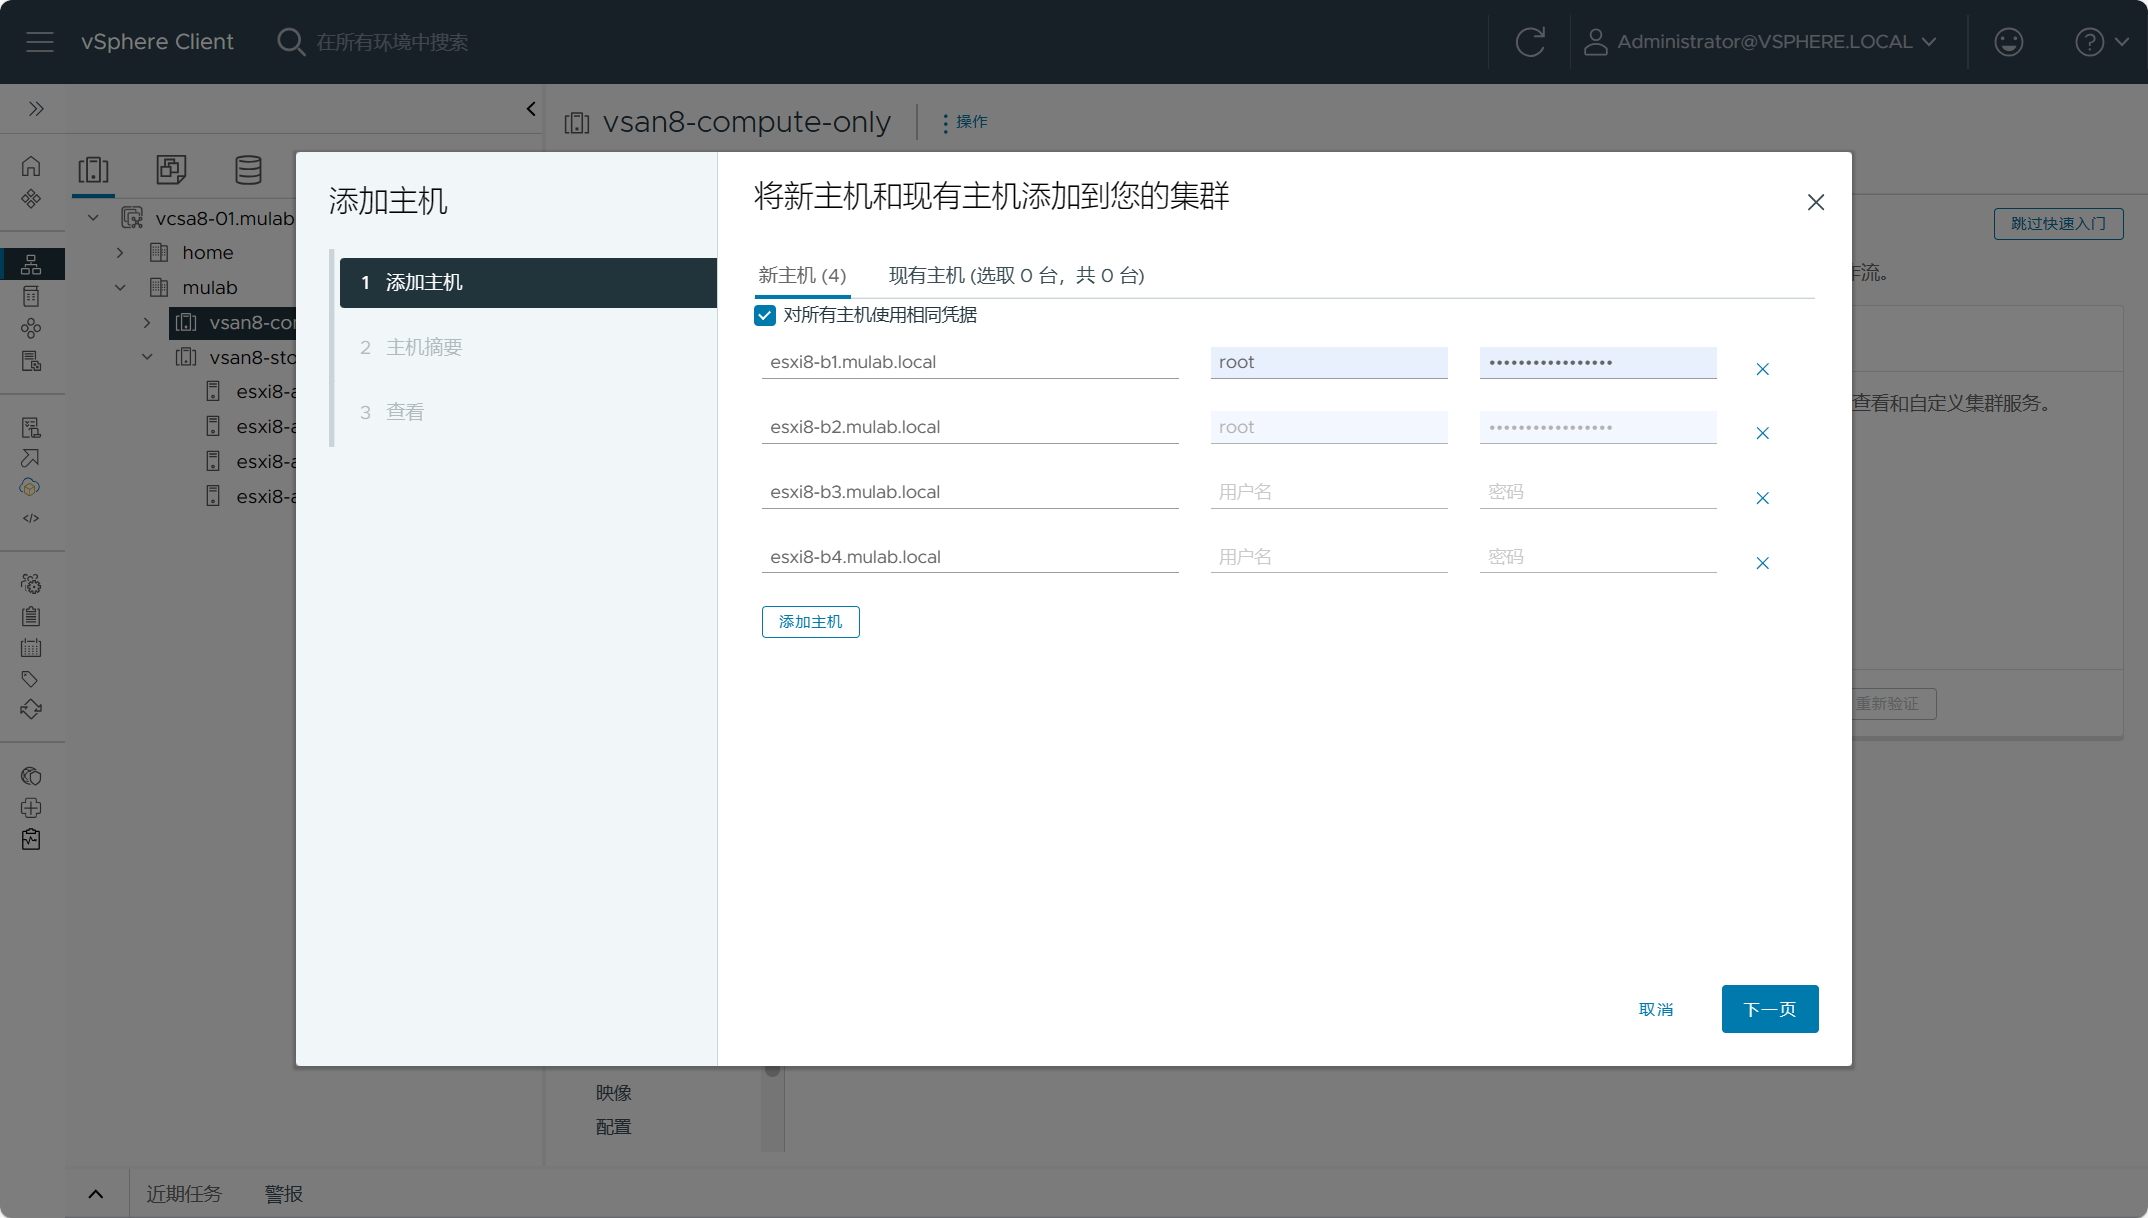Screen dimensions: 2148x1218
Task: Switch to the Existing hosts tab
Action: point(1016,275)
